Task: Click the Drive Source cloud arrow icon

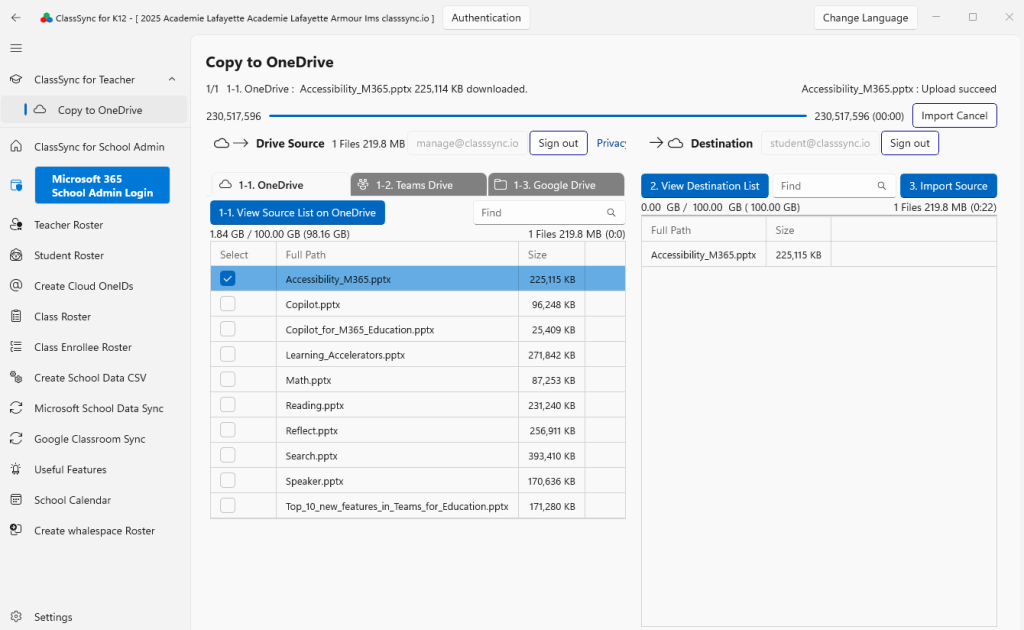Action: point(231,143)
